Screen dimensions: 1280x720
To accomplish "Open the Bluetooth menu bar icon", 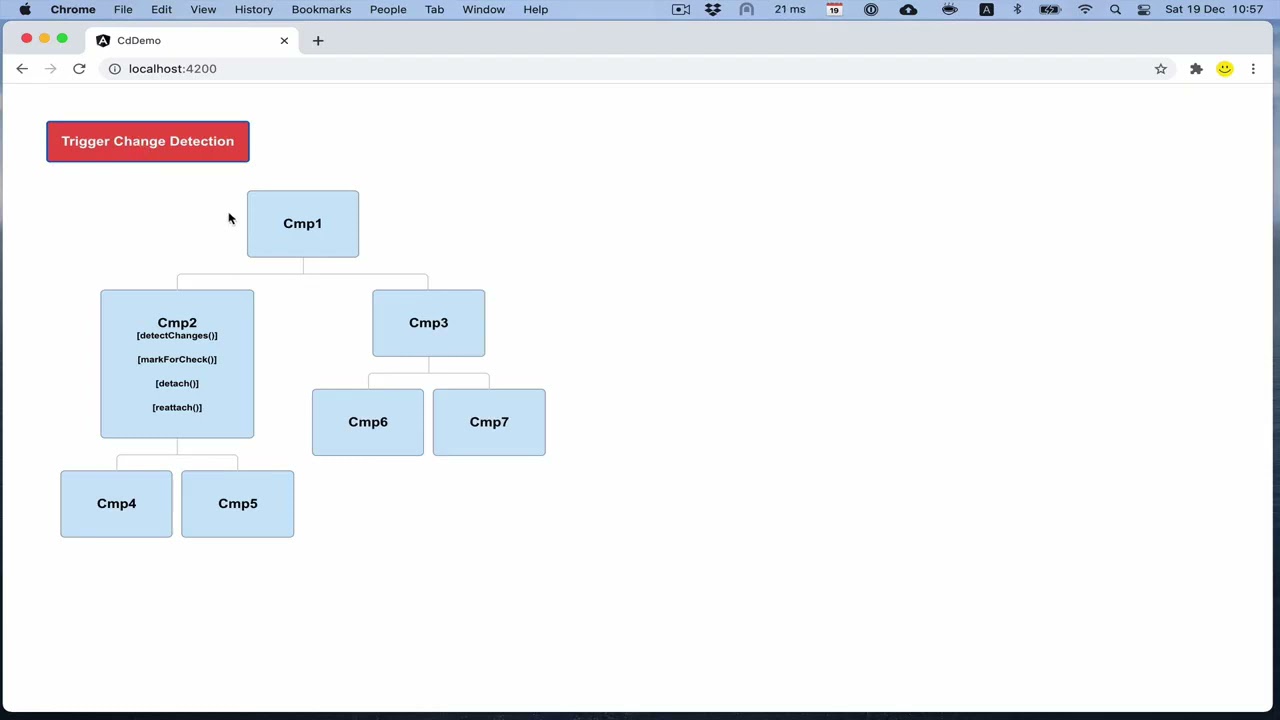I will point(1018,10).
